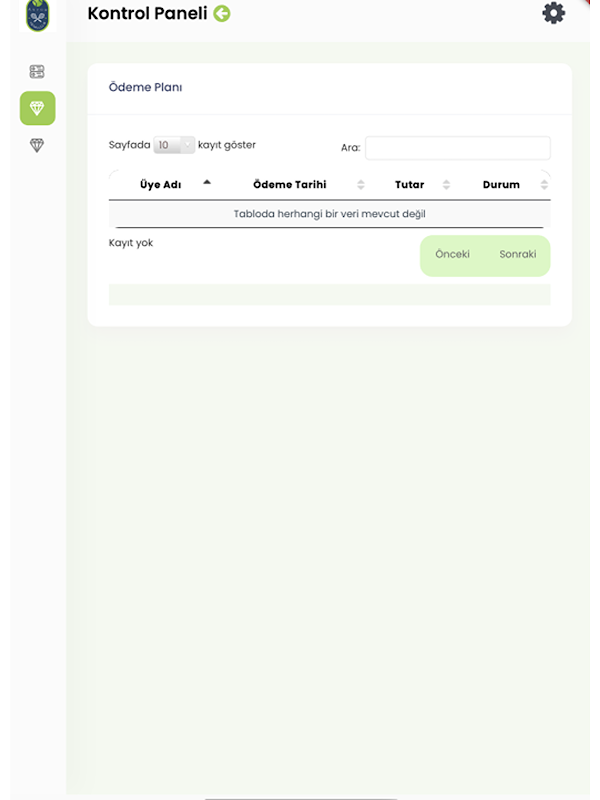Click the pale green bar below the pagination
This screenshot has height=800, width=600.
(x=330, y=294)
